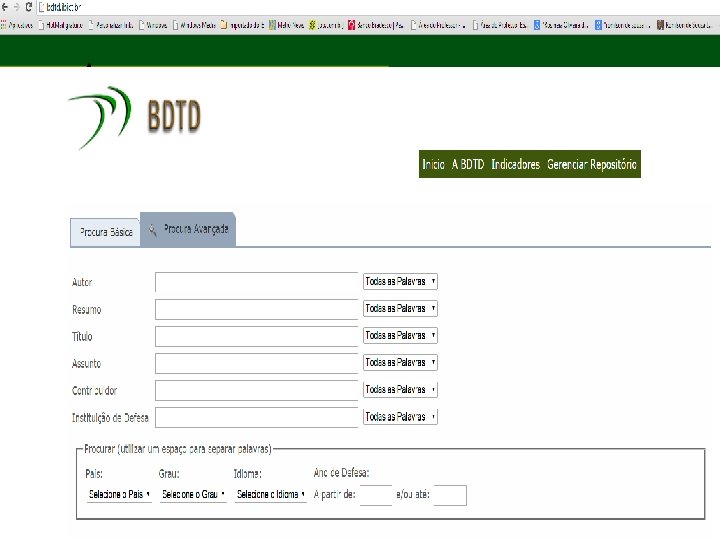Select the Procura Avançada tab
Screen dimensions: 720x540
(x=188, y=229)
